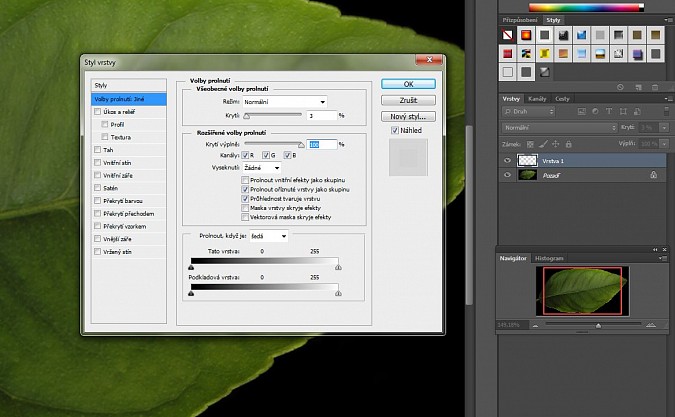
Task: Check Maska vrstvy skryje efekty
Action: pos(245,208)
